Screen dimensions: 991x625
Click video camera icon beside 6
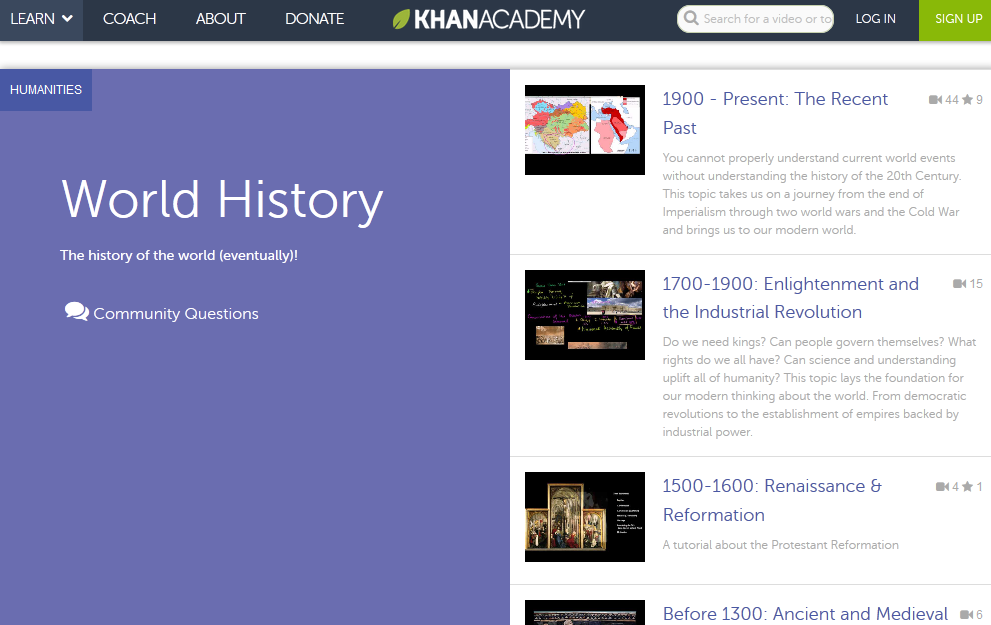pos(966,614)
